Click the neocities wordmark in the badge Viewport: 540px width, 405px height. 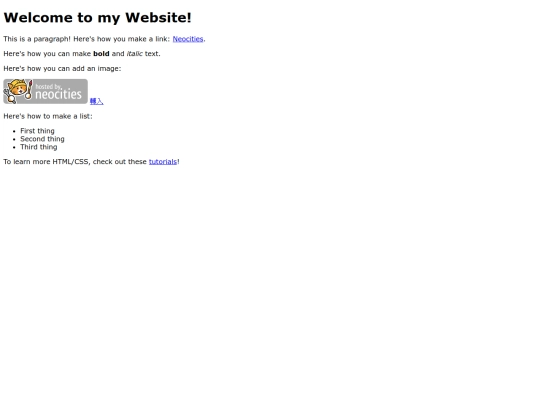[59, 94]
